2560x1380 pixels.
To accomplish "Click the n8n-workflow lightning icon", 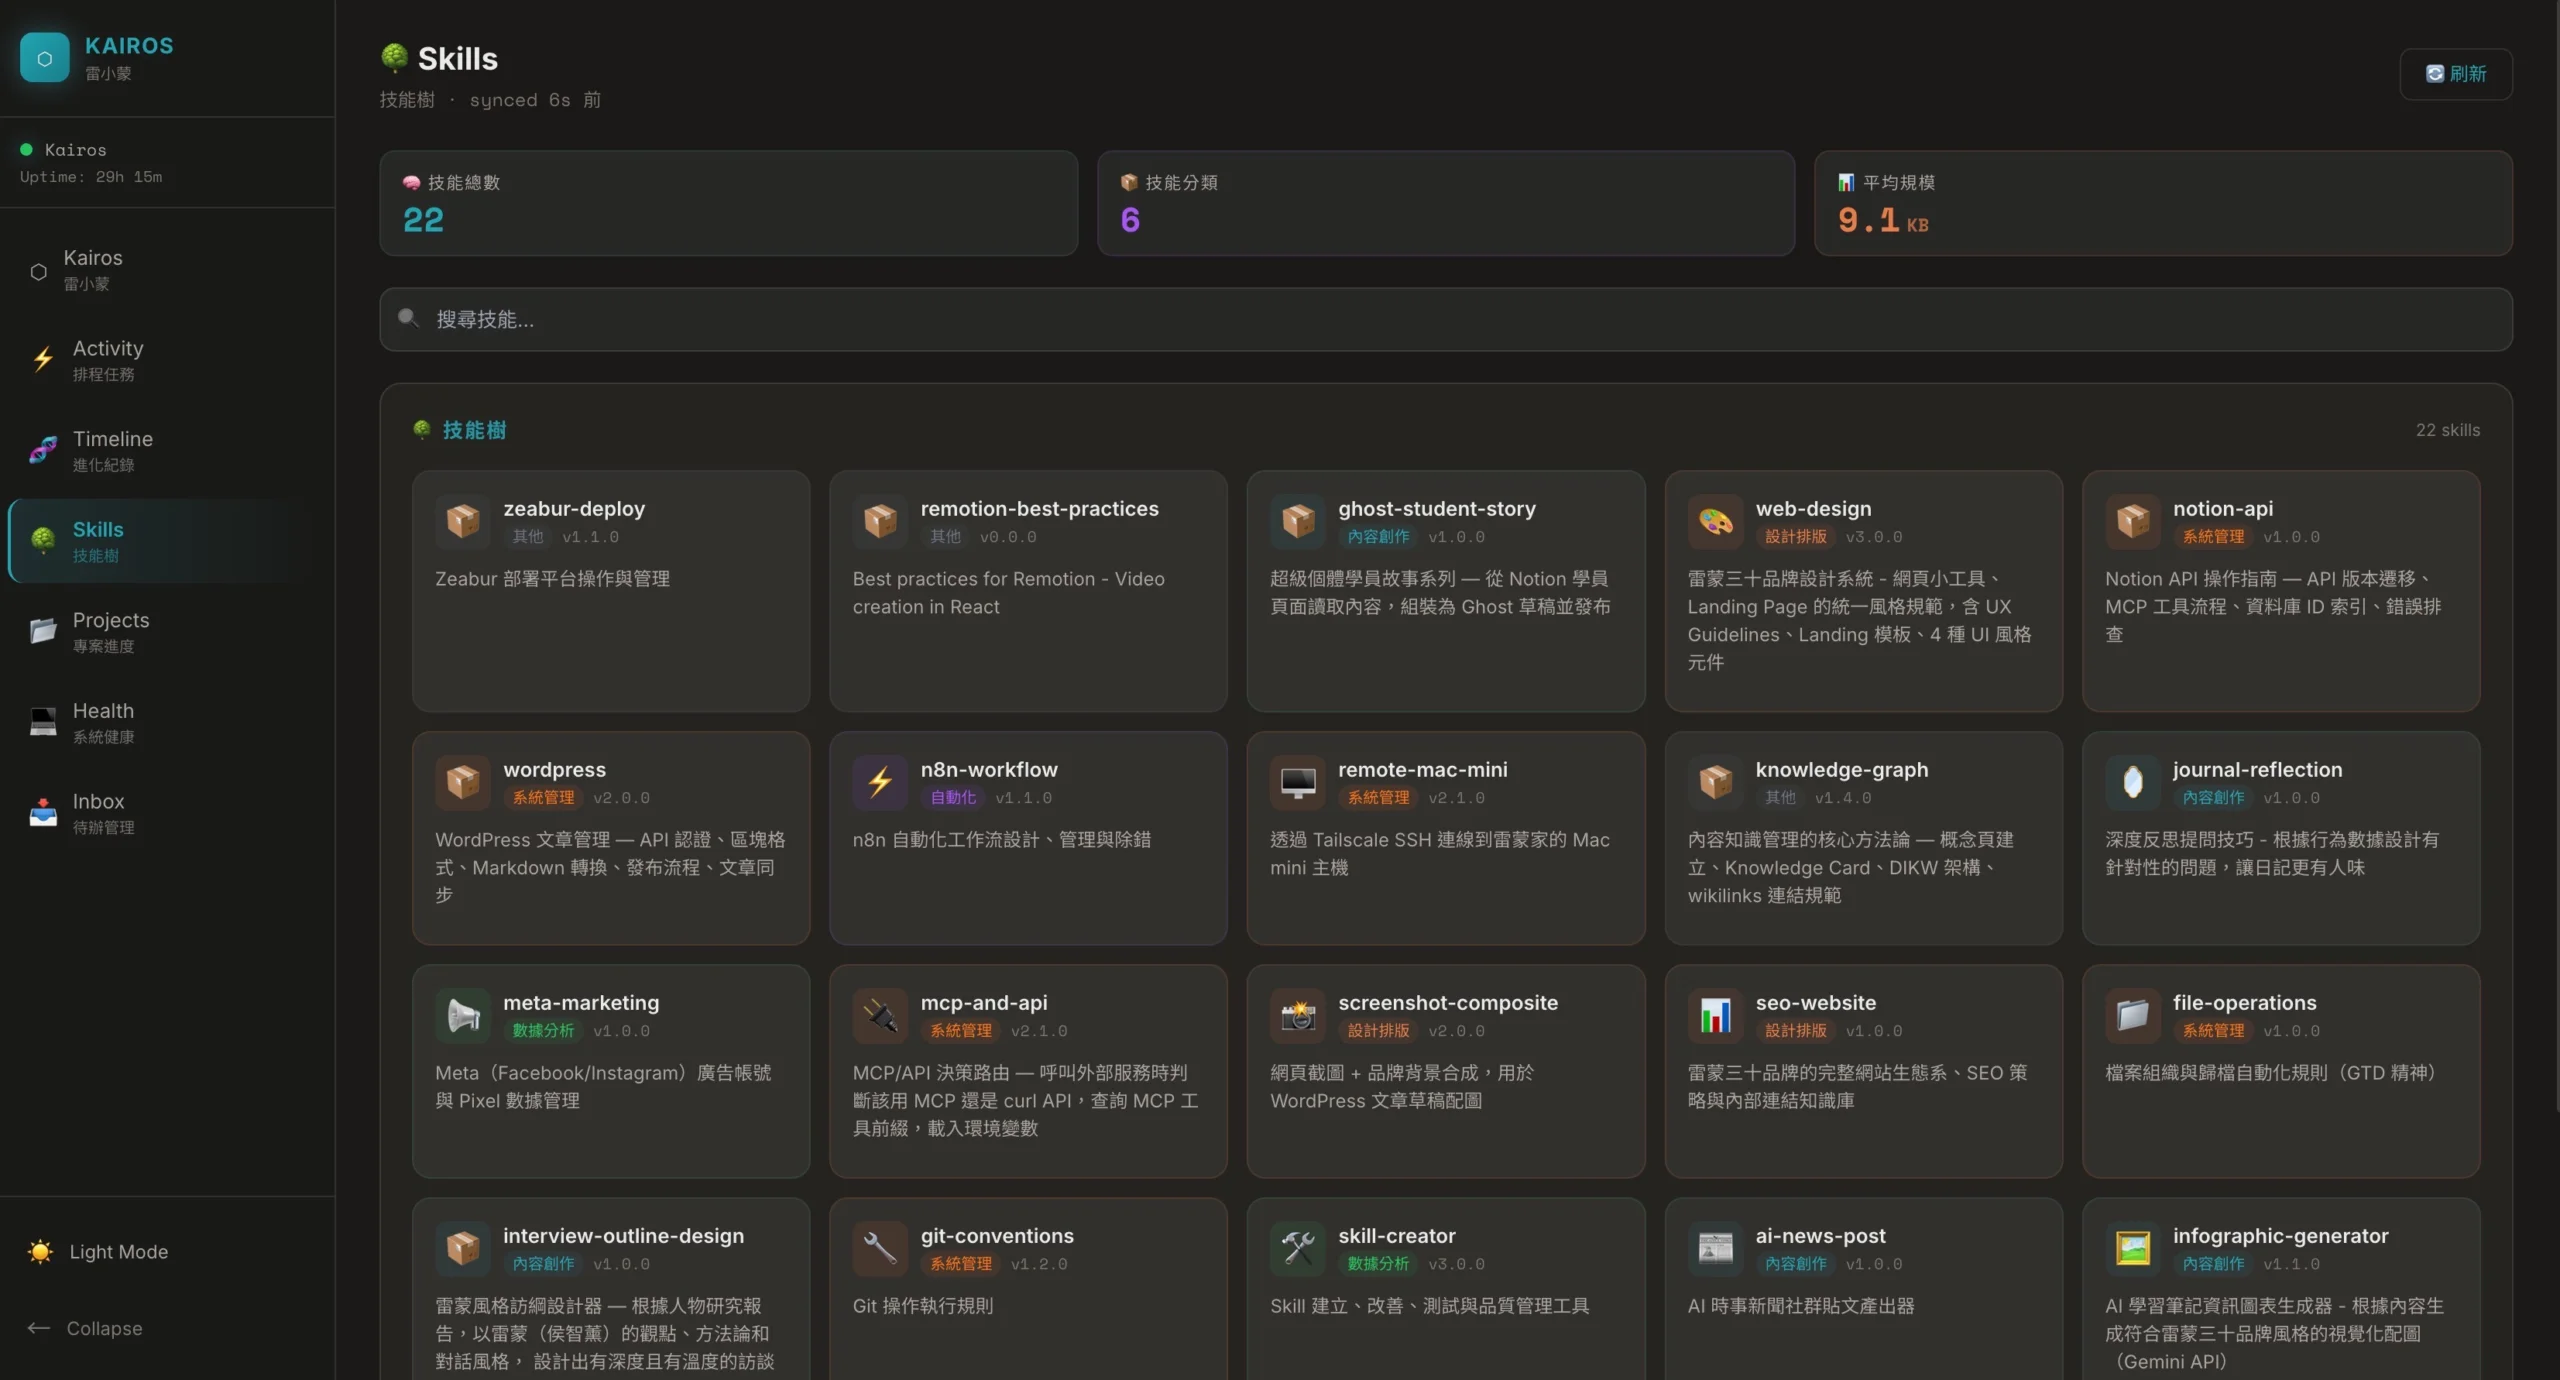I will 880,782.
